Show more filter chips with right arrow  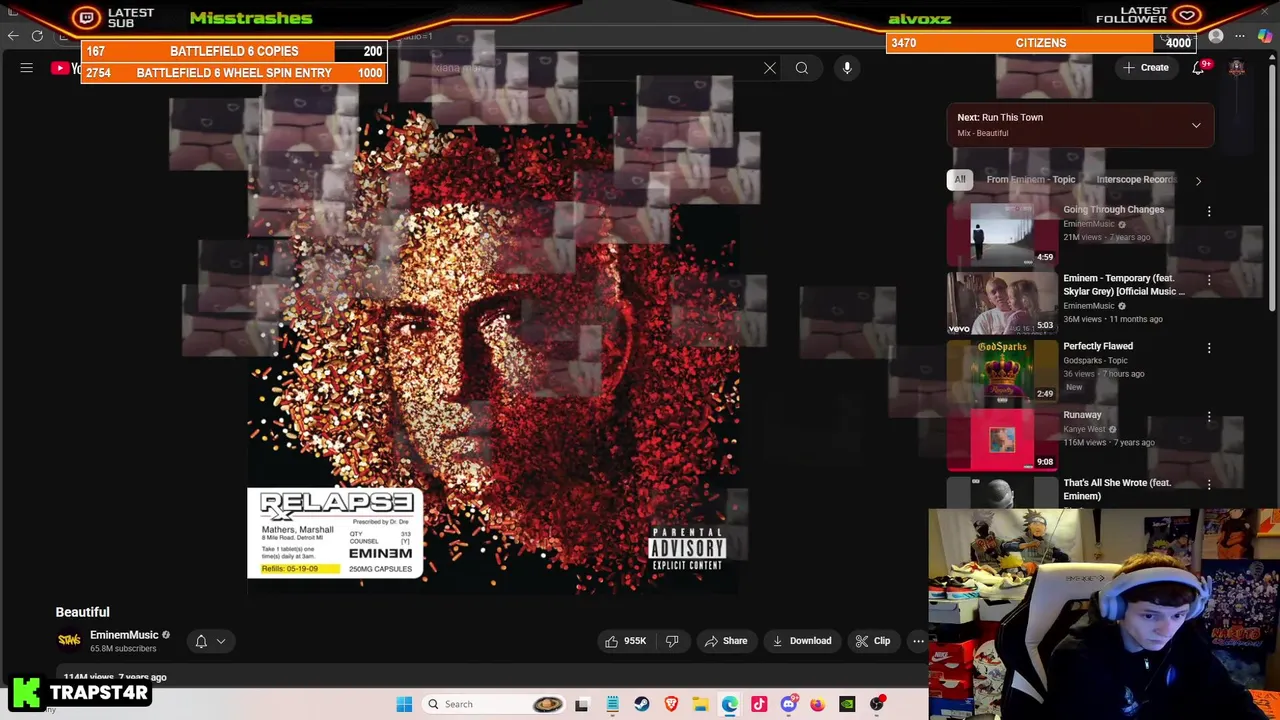coord(1198,181)
